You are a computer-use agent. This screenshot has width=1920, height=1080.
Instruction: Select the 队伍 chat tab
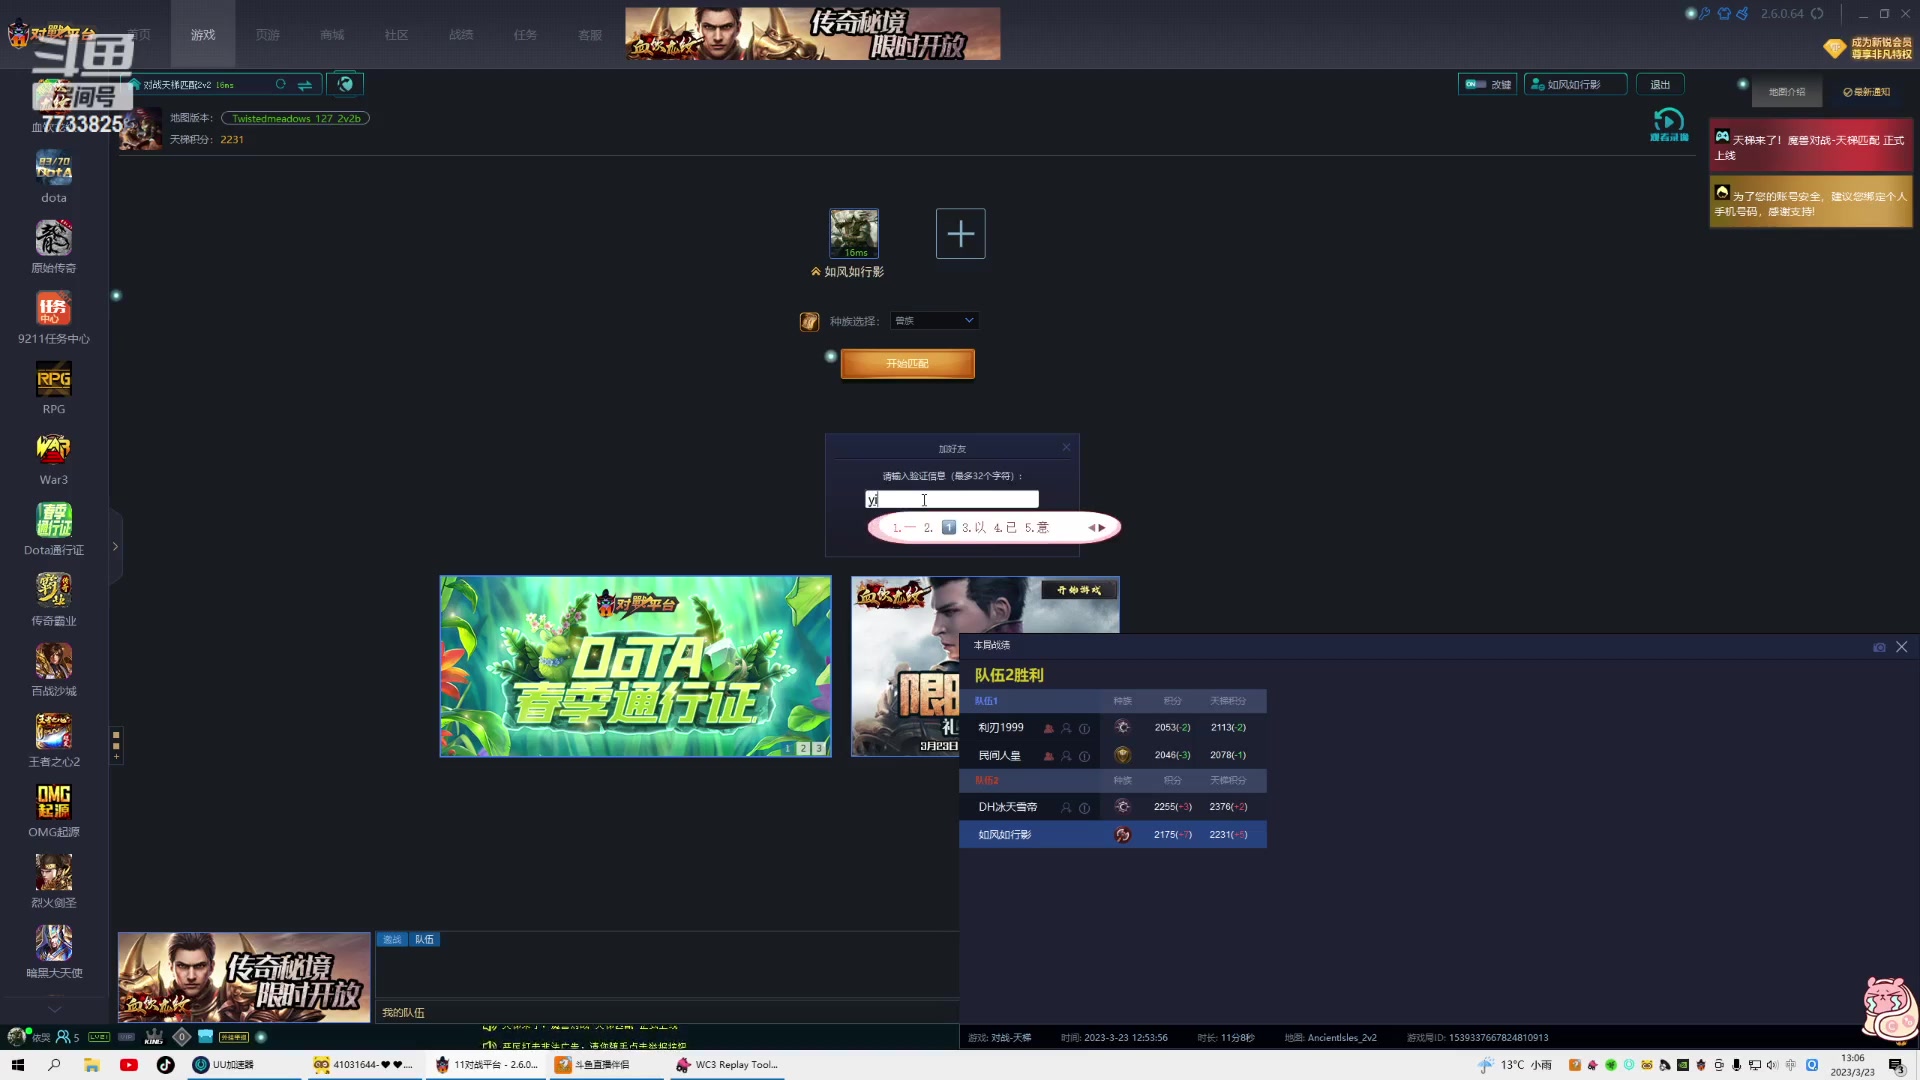[424, 940]
